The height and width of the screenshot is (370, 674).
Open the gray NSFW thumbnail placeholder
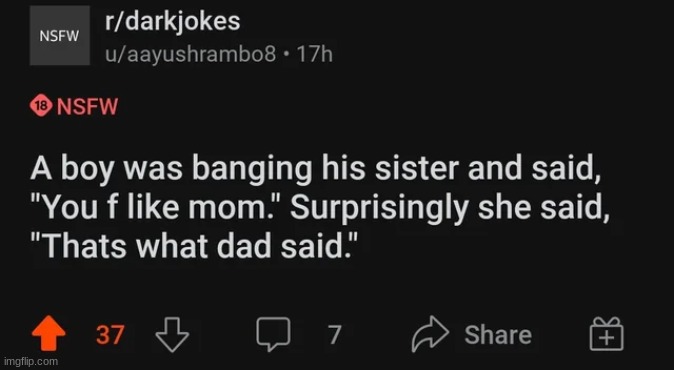[x=60, y=35]
